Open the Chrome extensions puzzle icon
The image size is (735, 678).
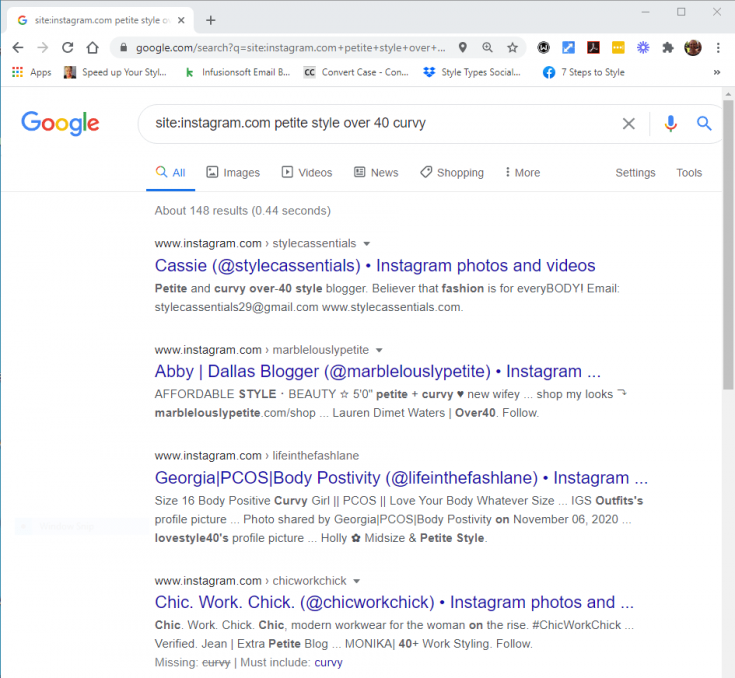pyautogui.click(x=668, y=47)
